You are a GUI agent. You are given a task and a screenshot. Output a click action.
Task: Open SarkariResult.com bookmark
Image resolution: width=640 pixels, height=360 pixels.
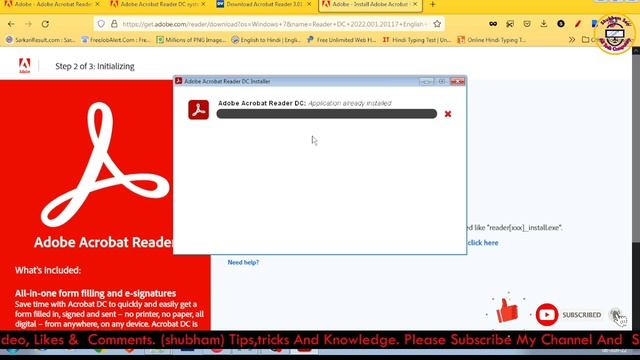[x=40, y=40]
